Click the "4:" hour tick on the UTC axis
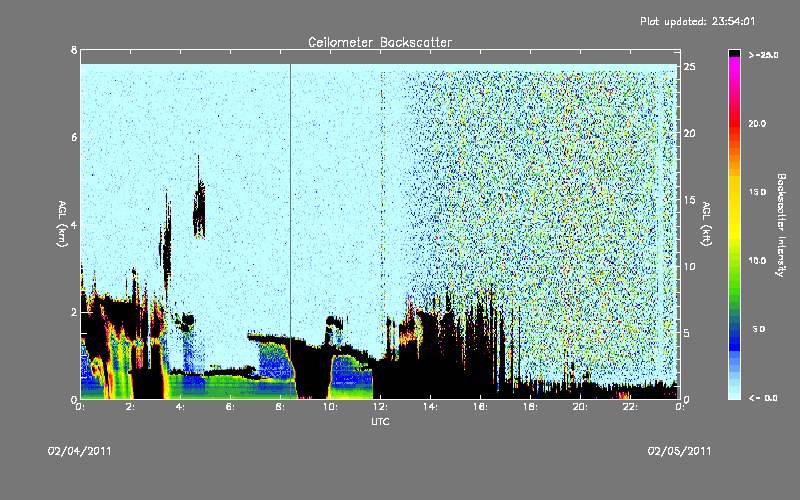This screenshot has width=800, height=500. tap(180, 407)
